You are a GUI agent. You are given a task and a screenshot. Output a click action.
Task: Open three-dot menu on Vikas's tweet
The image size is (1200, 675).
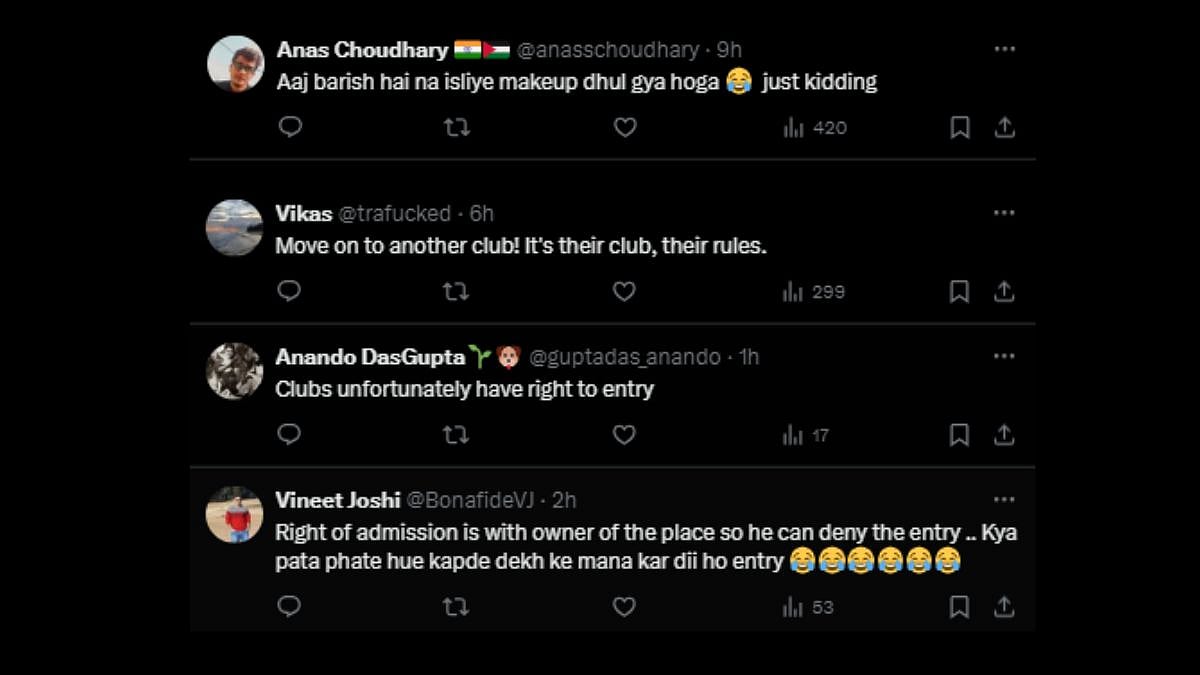(1004, 213)
